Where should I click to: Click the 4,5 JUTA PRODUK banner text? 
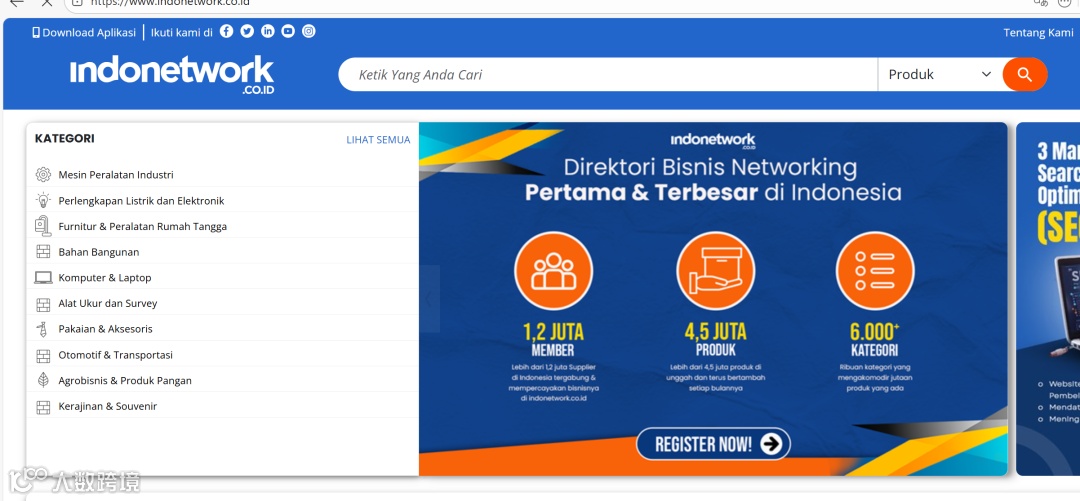(716, 339)
